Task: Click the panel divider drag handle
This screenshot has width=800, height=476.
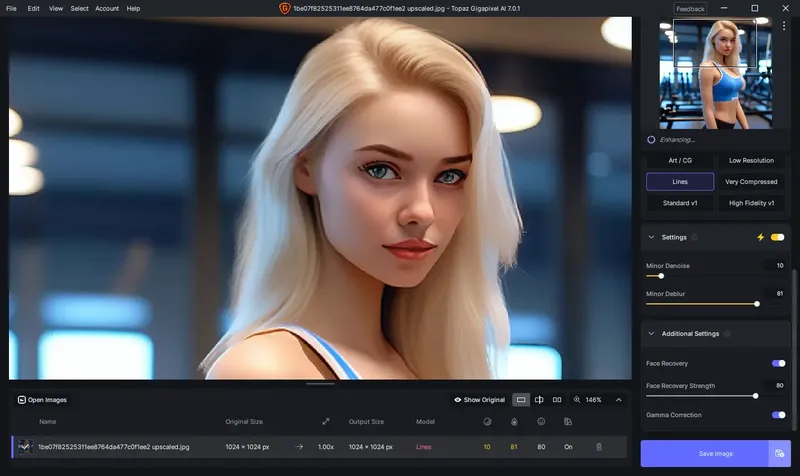Action: point(320,383)
